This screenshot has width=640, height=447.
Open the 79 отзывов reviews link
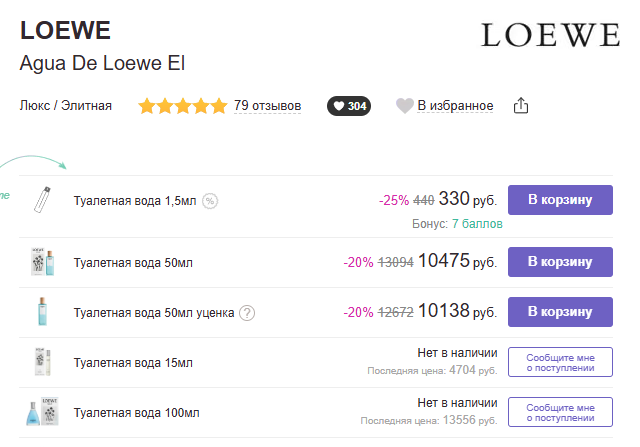(x=267, y=106)
